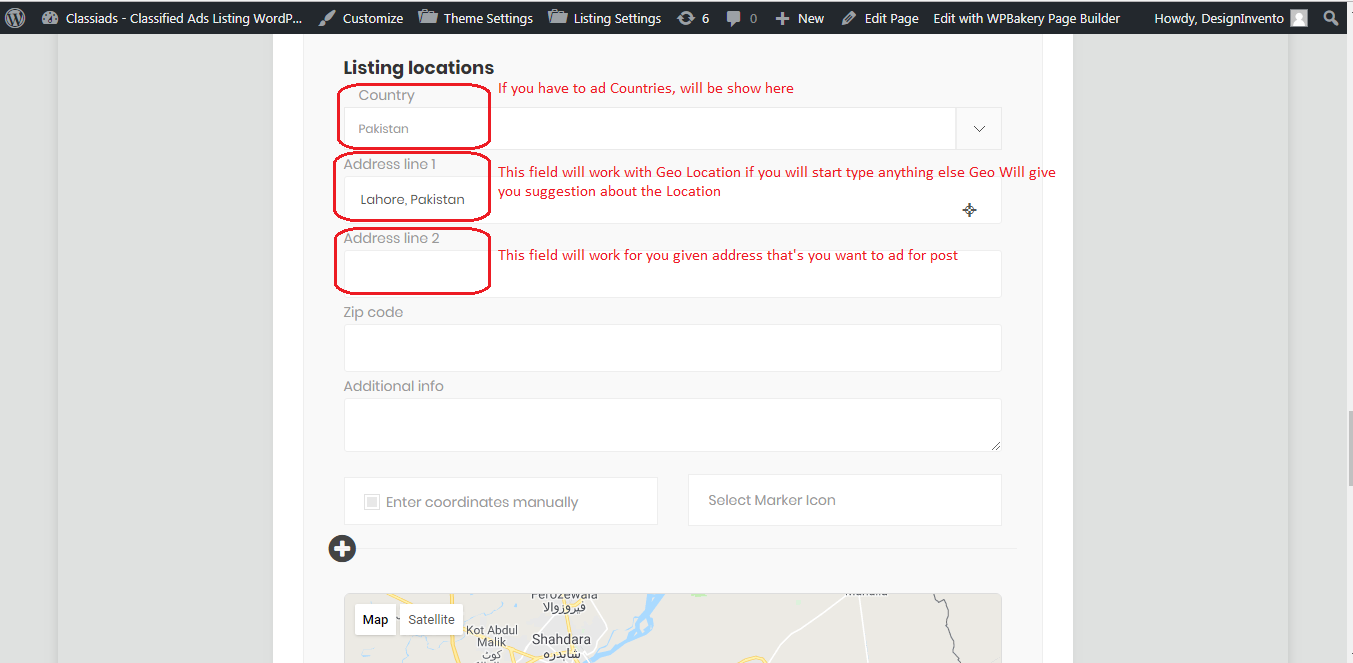Open the Select Marker Icon picker
1353x663 pixels.
[844, 500]
